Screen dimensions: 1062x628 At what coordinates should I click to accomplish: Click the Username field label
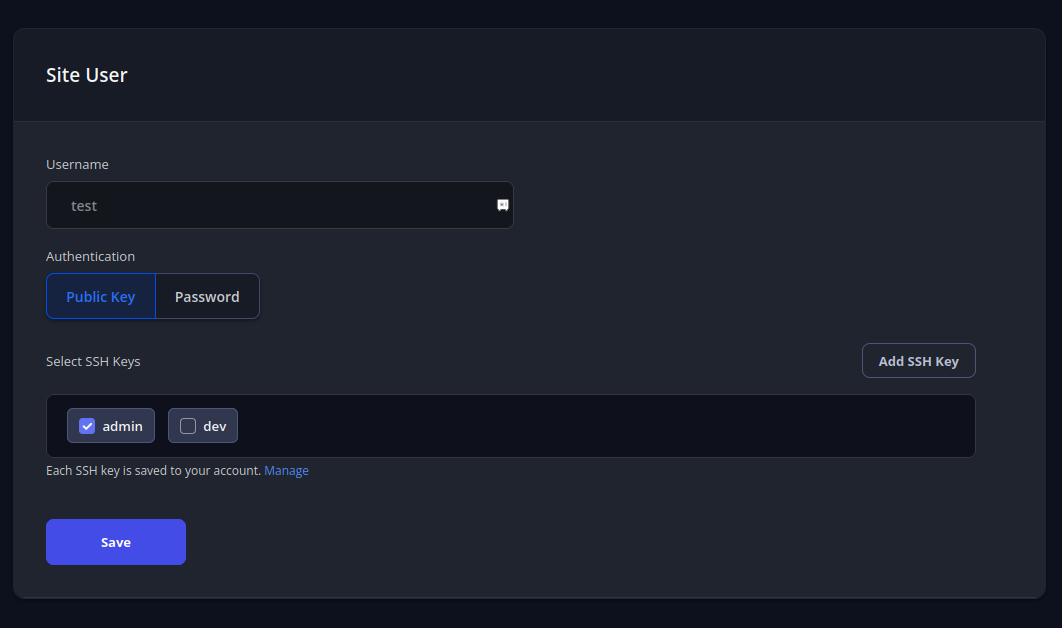click(x=77, y=164)
